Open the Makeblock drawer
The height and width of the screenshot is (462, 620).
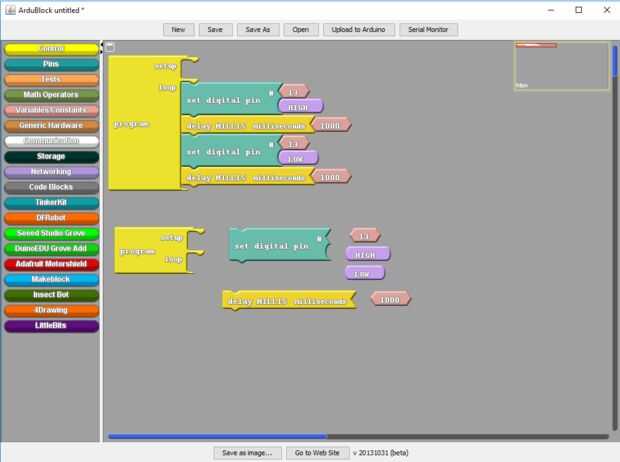pyautogui.click(x=51, y=280)
